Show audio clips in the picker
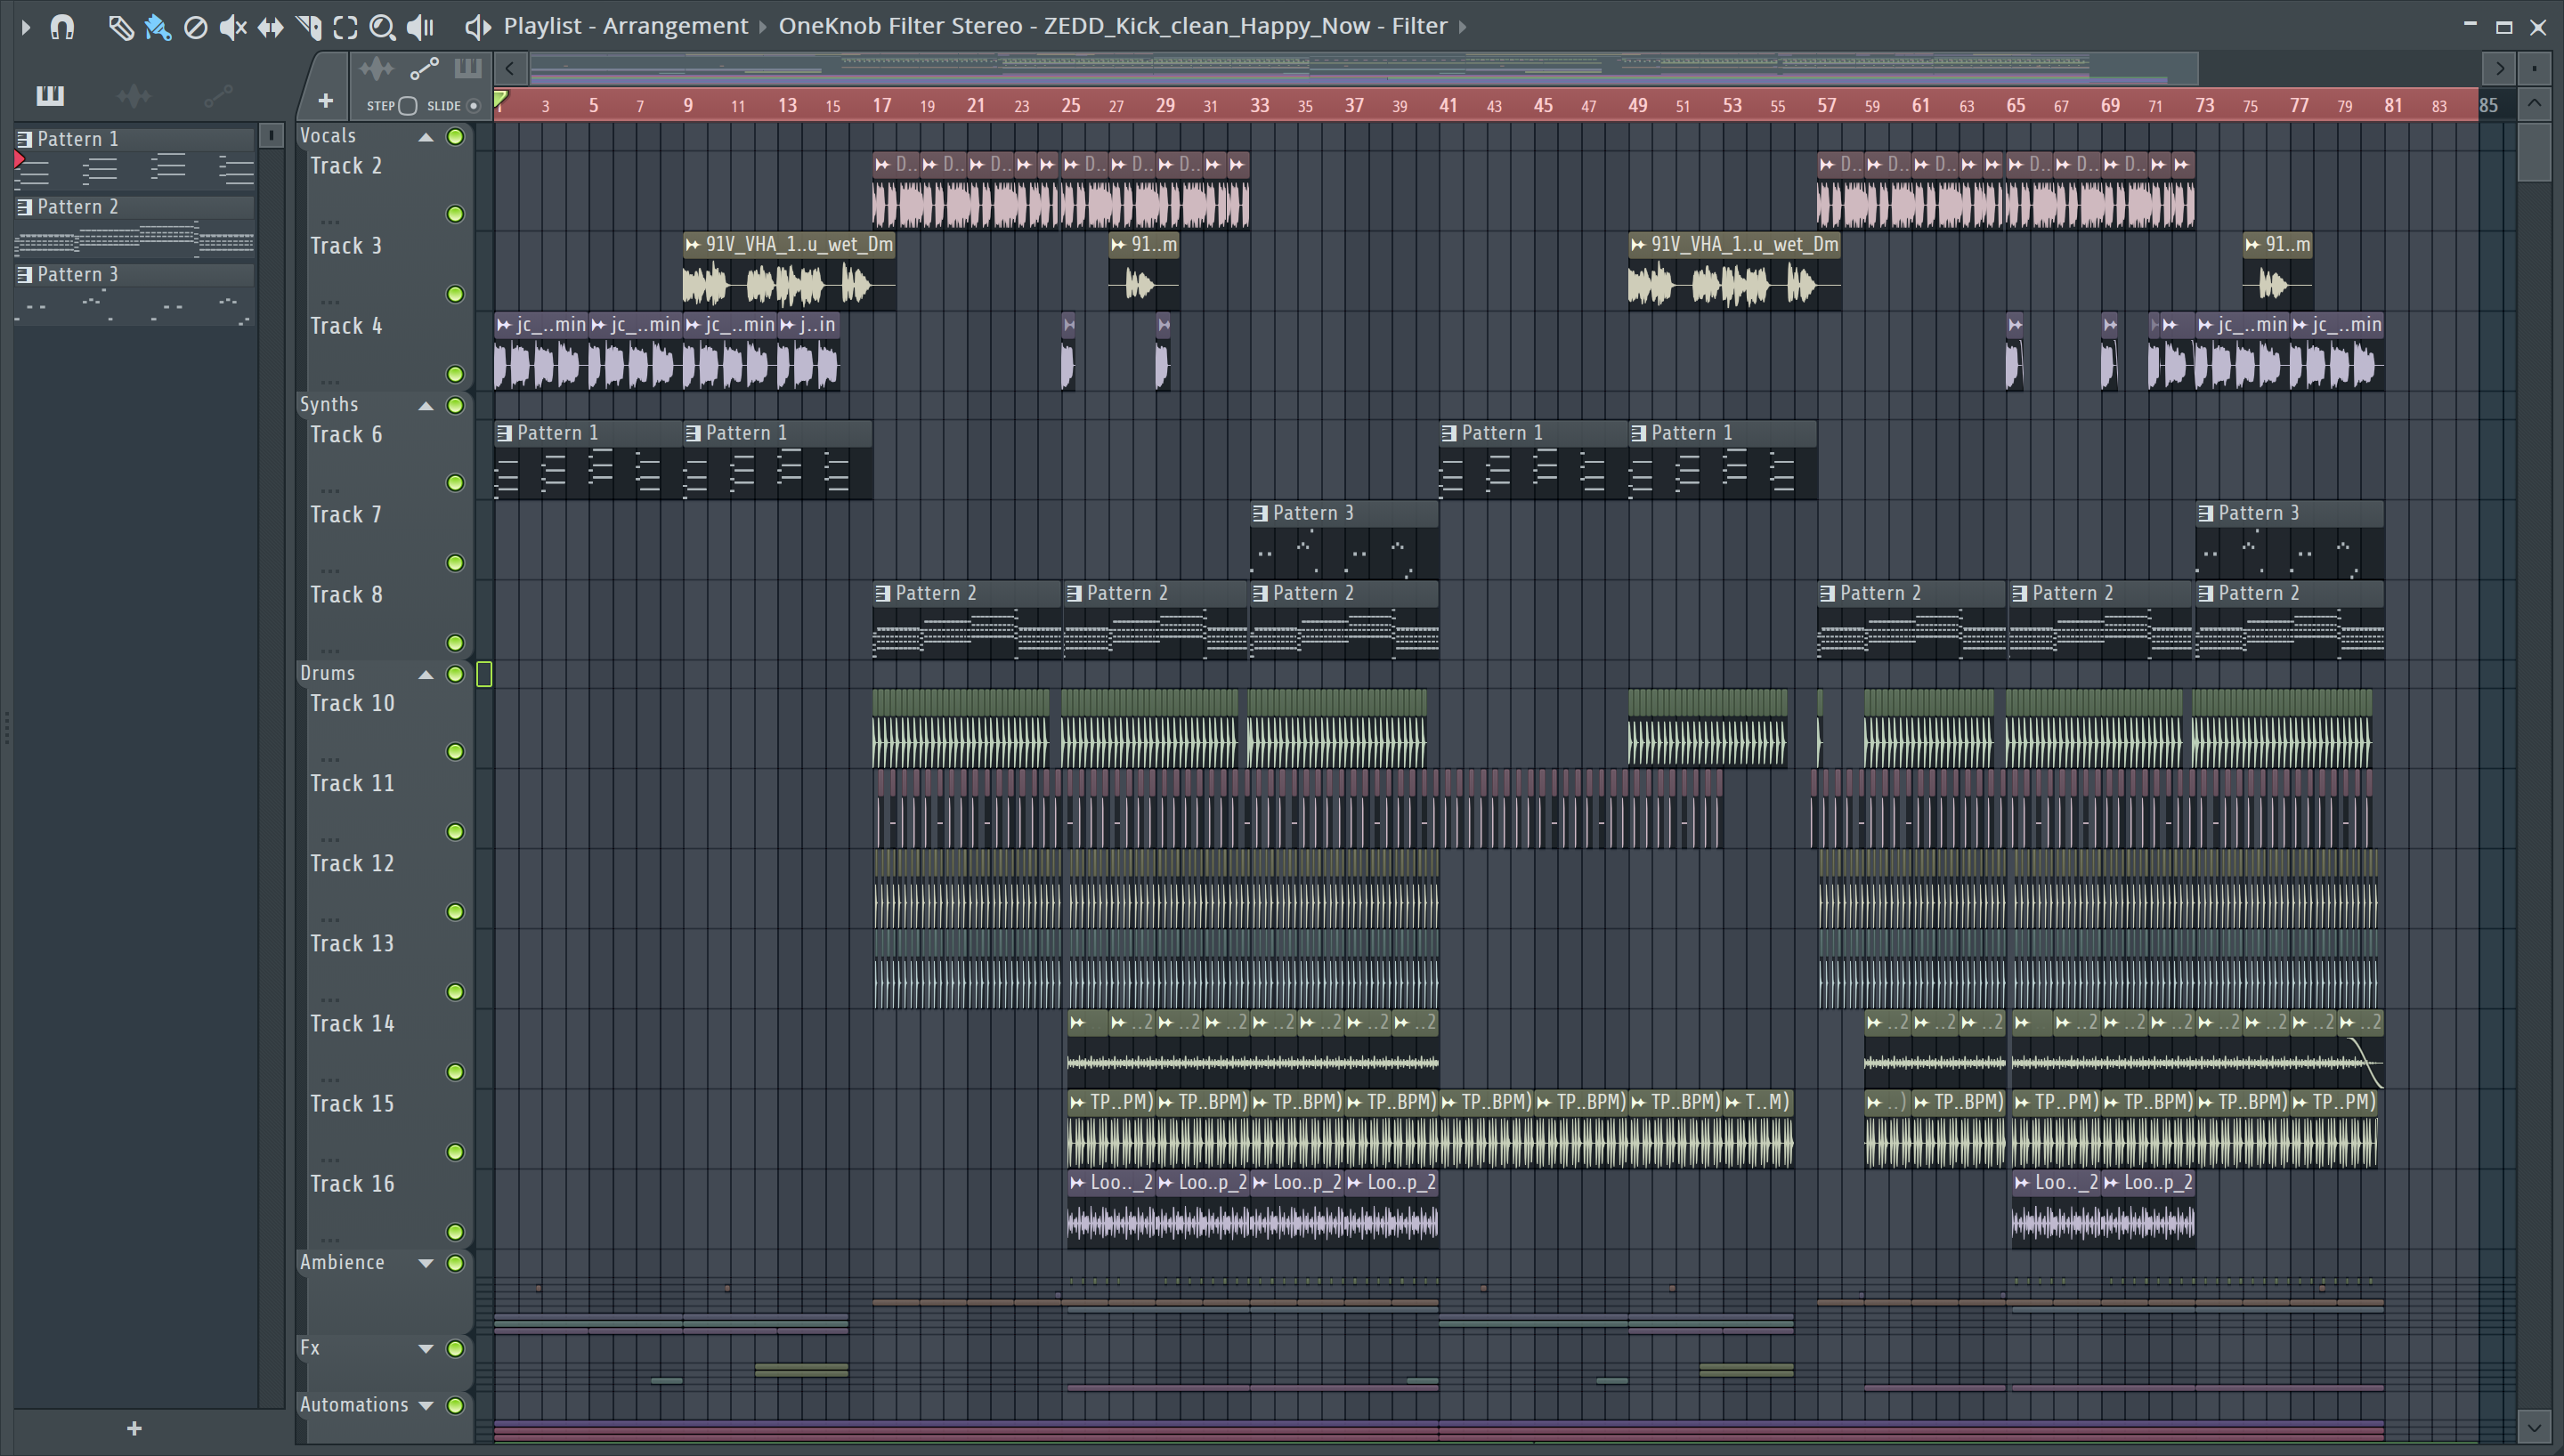2564x1456 pixels. [x=134, y=95]
